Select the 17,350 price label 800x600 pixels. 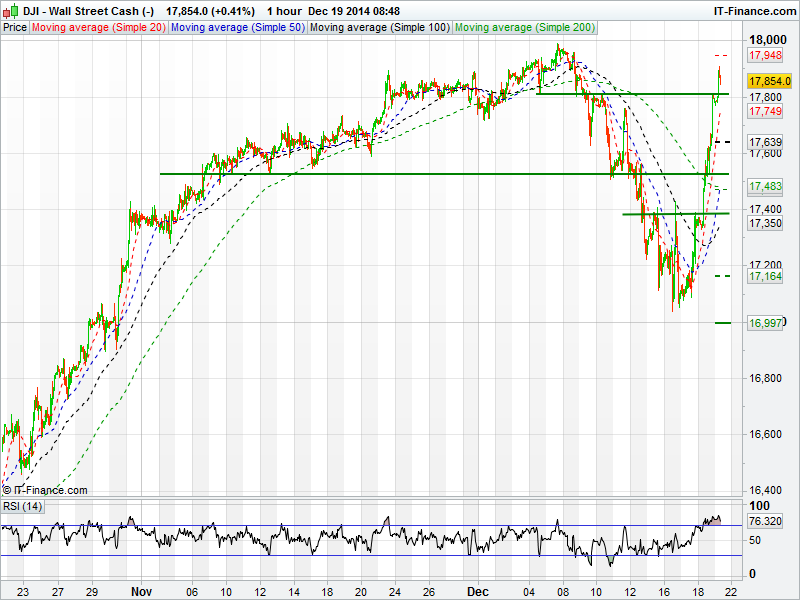point(765,223)
